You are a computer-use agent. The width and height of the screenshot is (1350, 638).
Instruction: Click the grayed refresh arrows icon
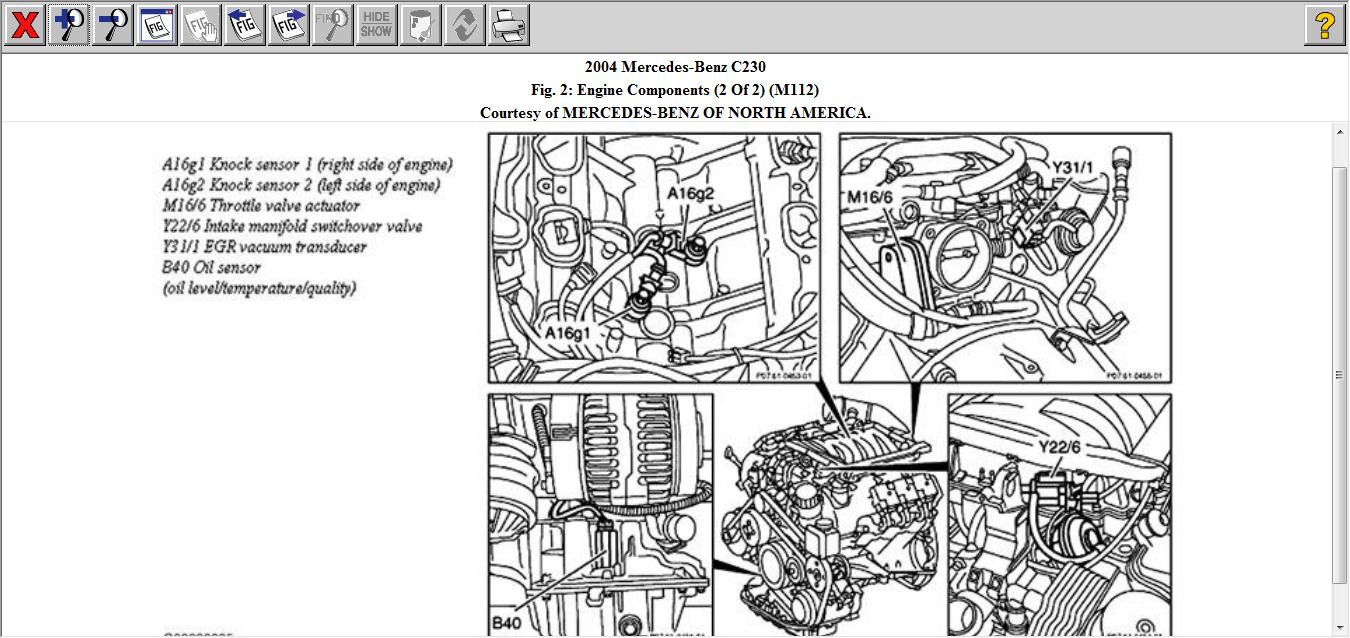(465, 25)
